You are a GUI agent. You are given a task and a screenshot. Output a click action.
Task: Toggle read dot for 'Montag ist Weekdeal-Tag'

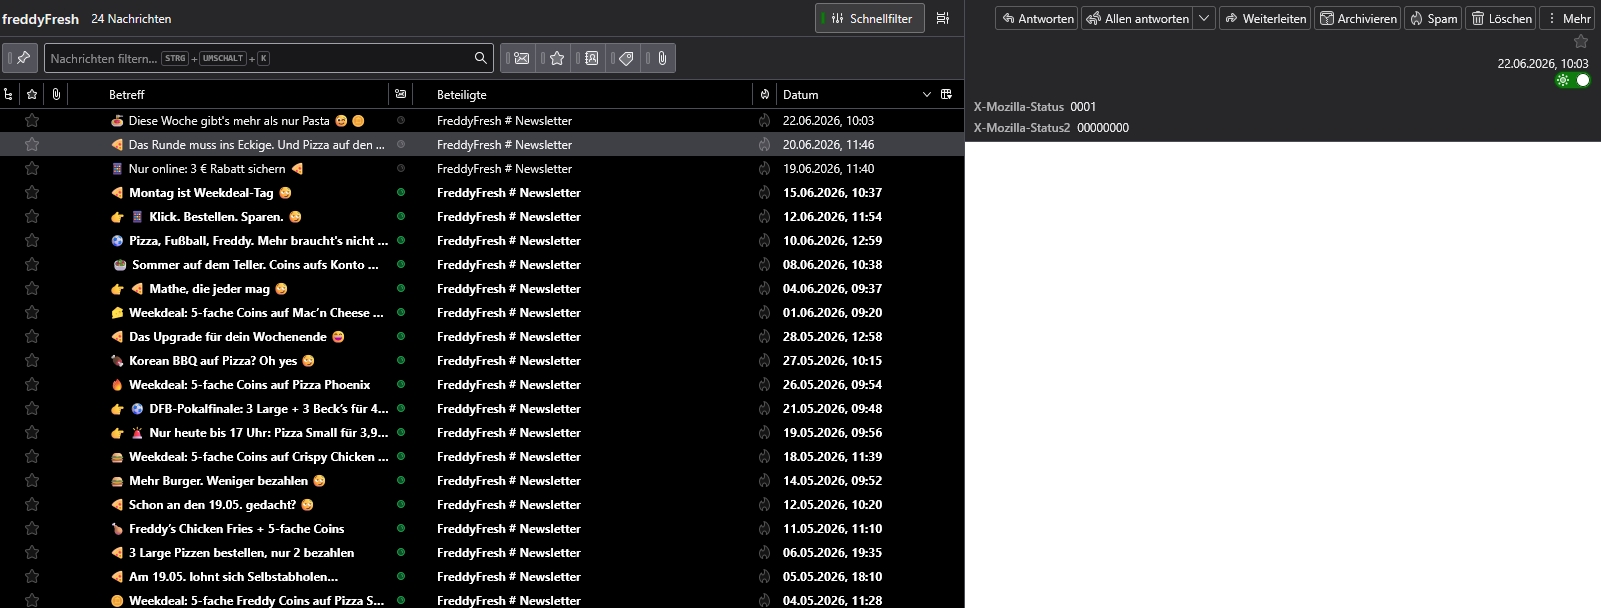(x=401, y=192)
